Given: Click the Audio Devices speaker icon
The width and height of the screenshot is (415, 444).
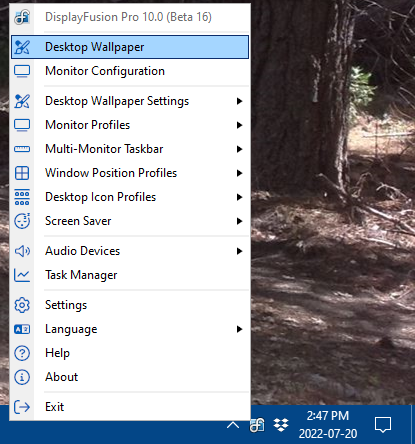Looking at the screenshot, I should click(22, 251).
